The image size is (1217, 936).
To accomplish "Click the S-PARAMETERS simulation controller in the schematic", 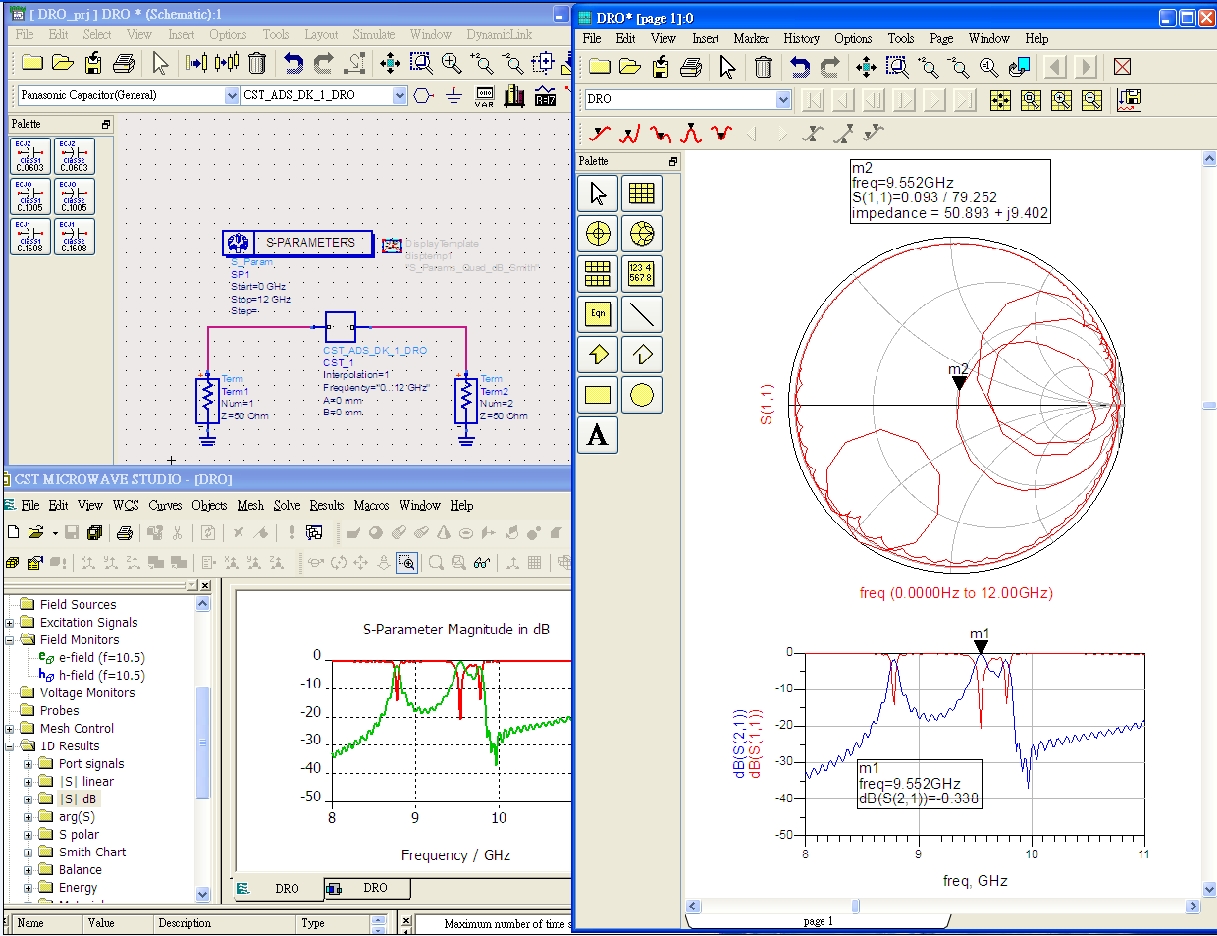I will [298, 243].
